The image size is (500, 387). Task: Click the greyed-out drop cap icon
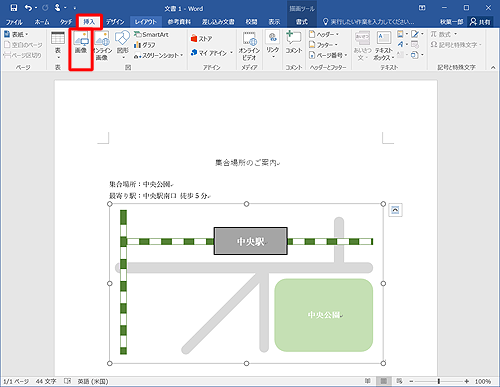[402, 55]
